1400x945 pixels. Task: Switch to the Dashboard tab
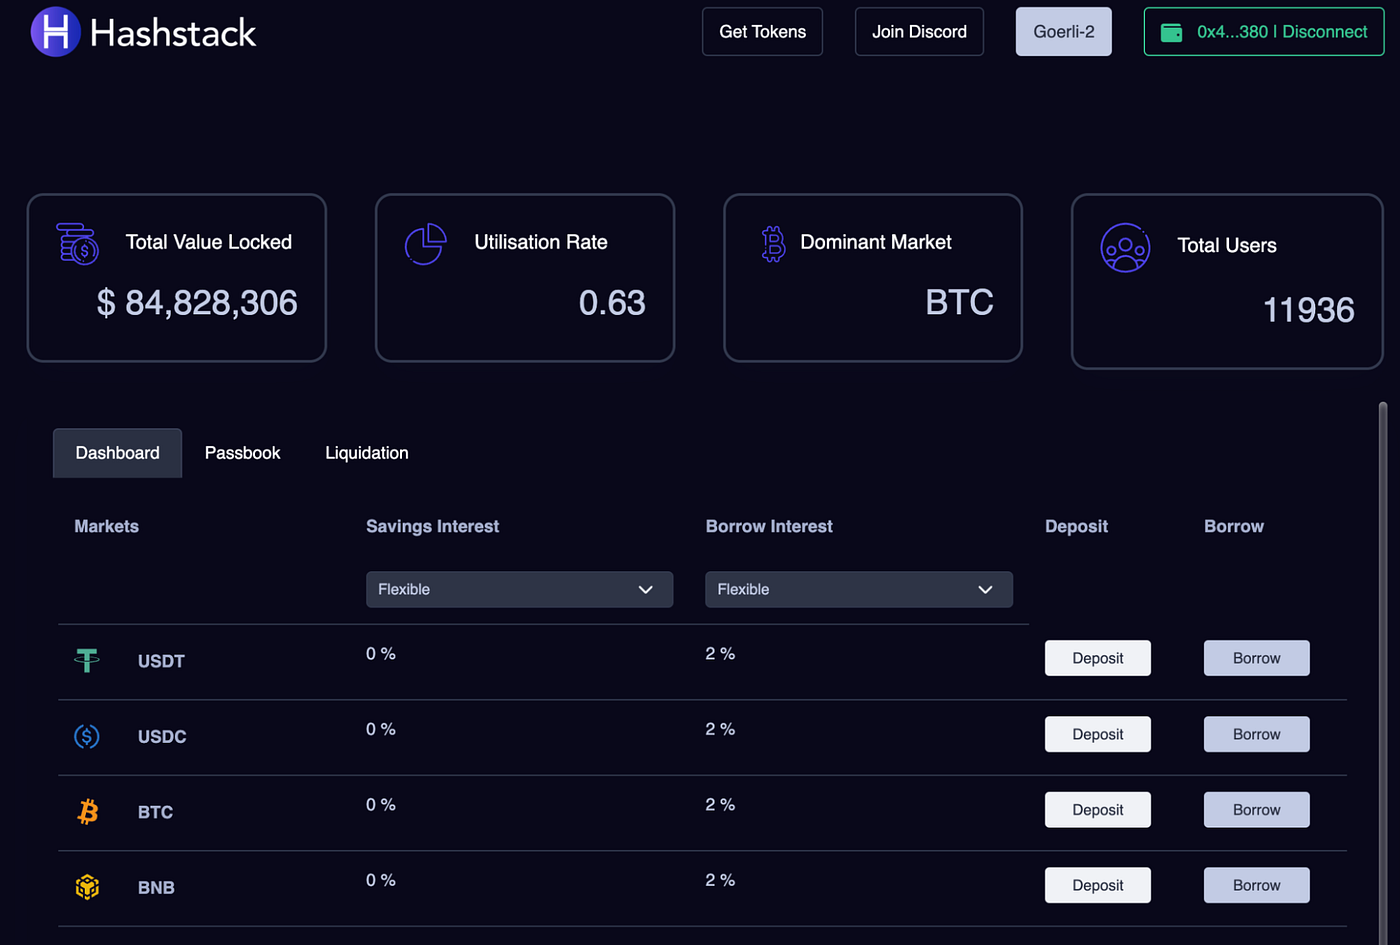point(117,453)
